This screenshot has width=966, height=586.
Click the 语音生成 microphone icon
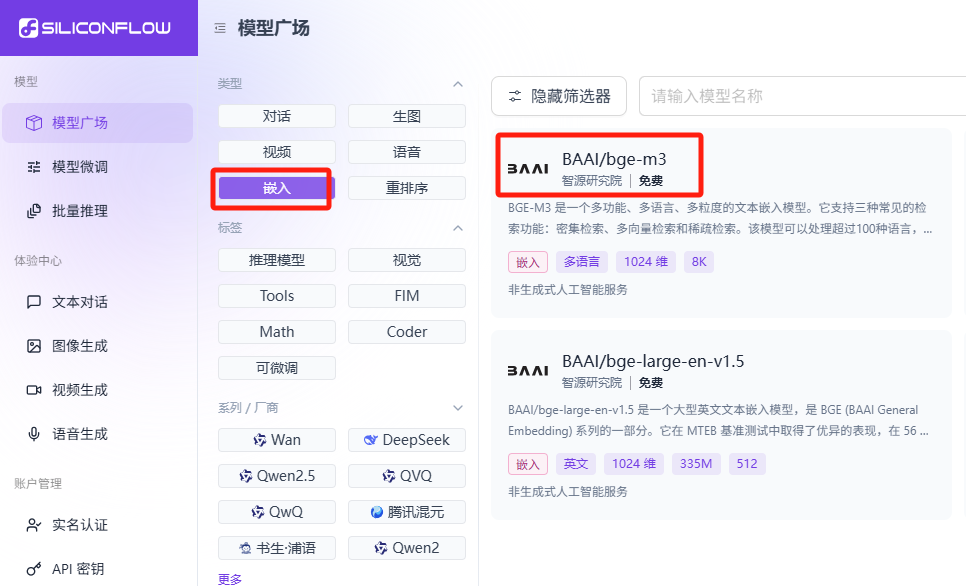tap(34, 434)
